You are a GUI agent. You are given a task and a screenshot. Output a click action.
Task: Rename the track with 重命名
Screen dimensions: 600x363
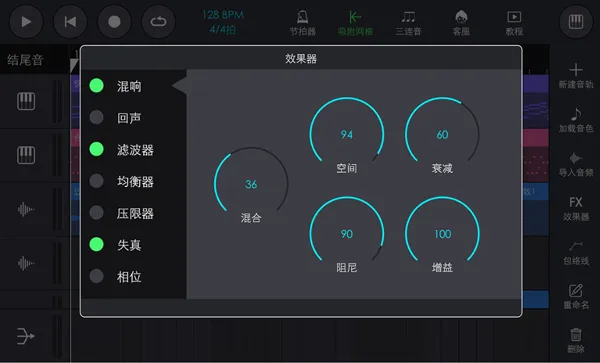576,297
